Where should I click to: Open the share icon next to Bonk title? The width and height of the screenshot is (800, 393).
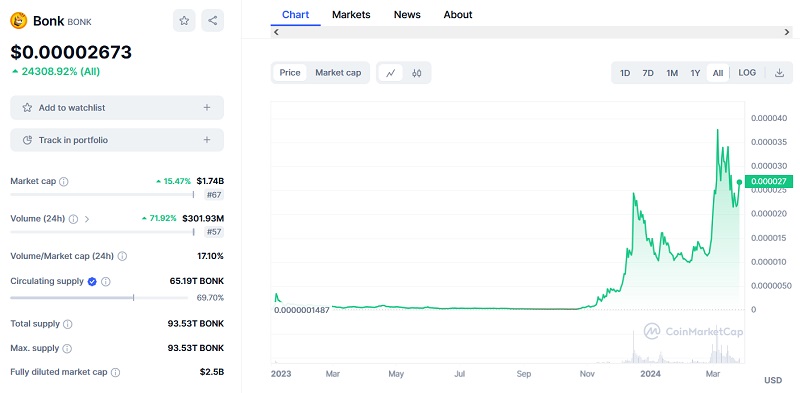click(213, 20)
